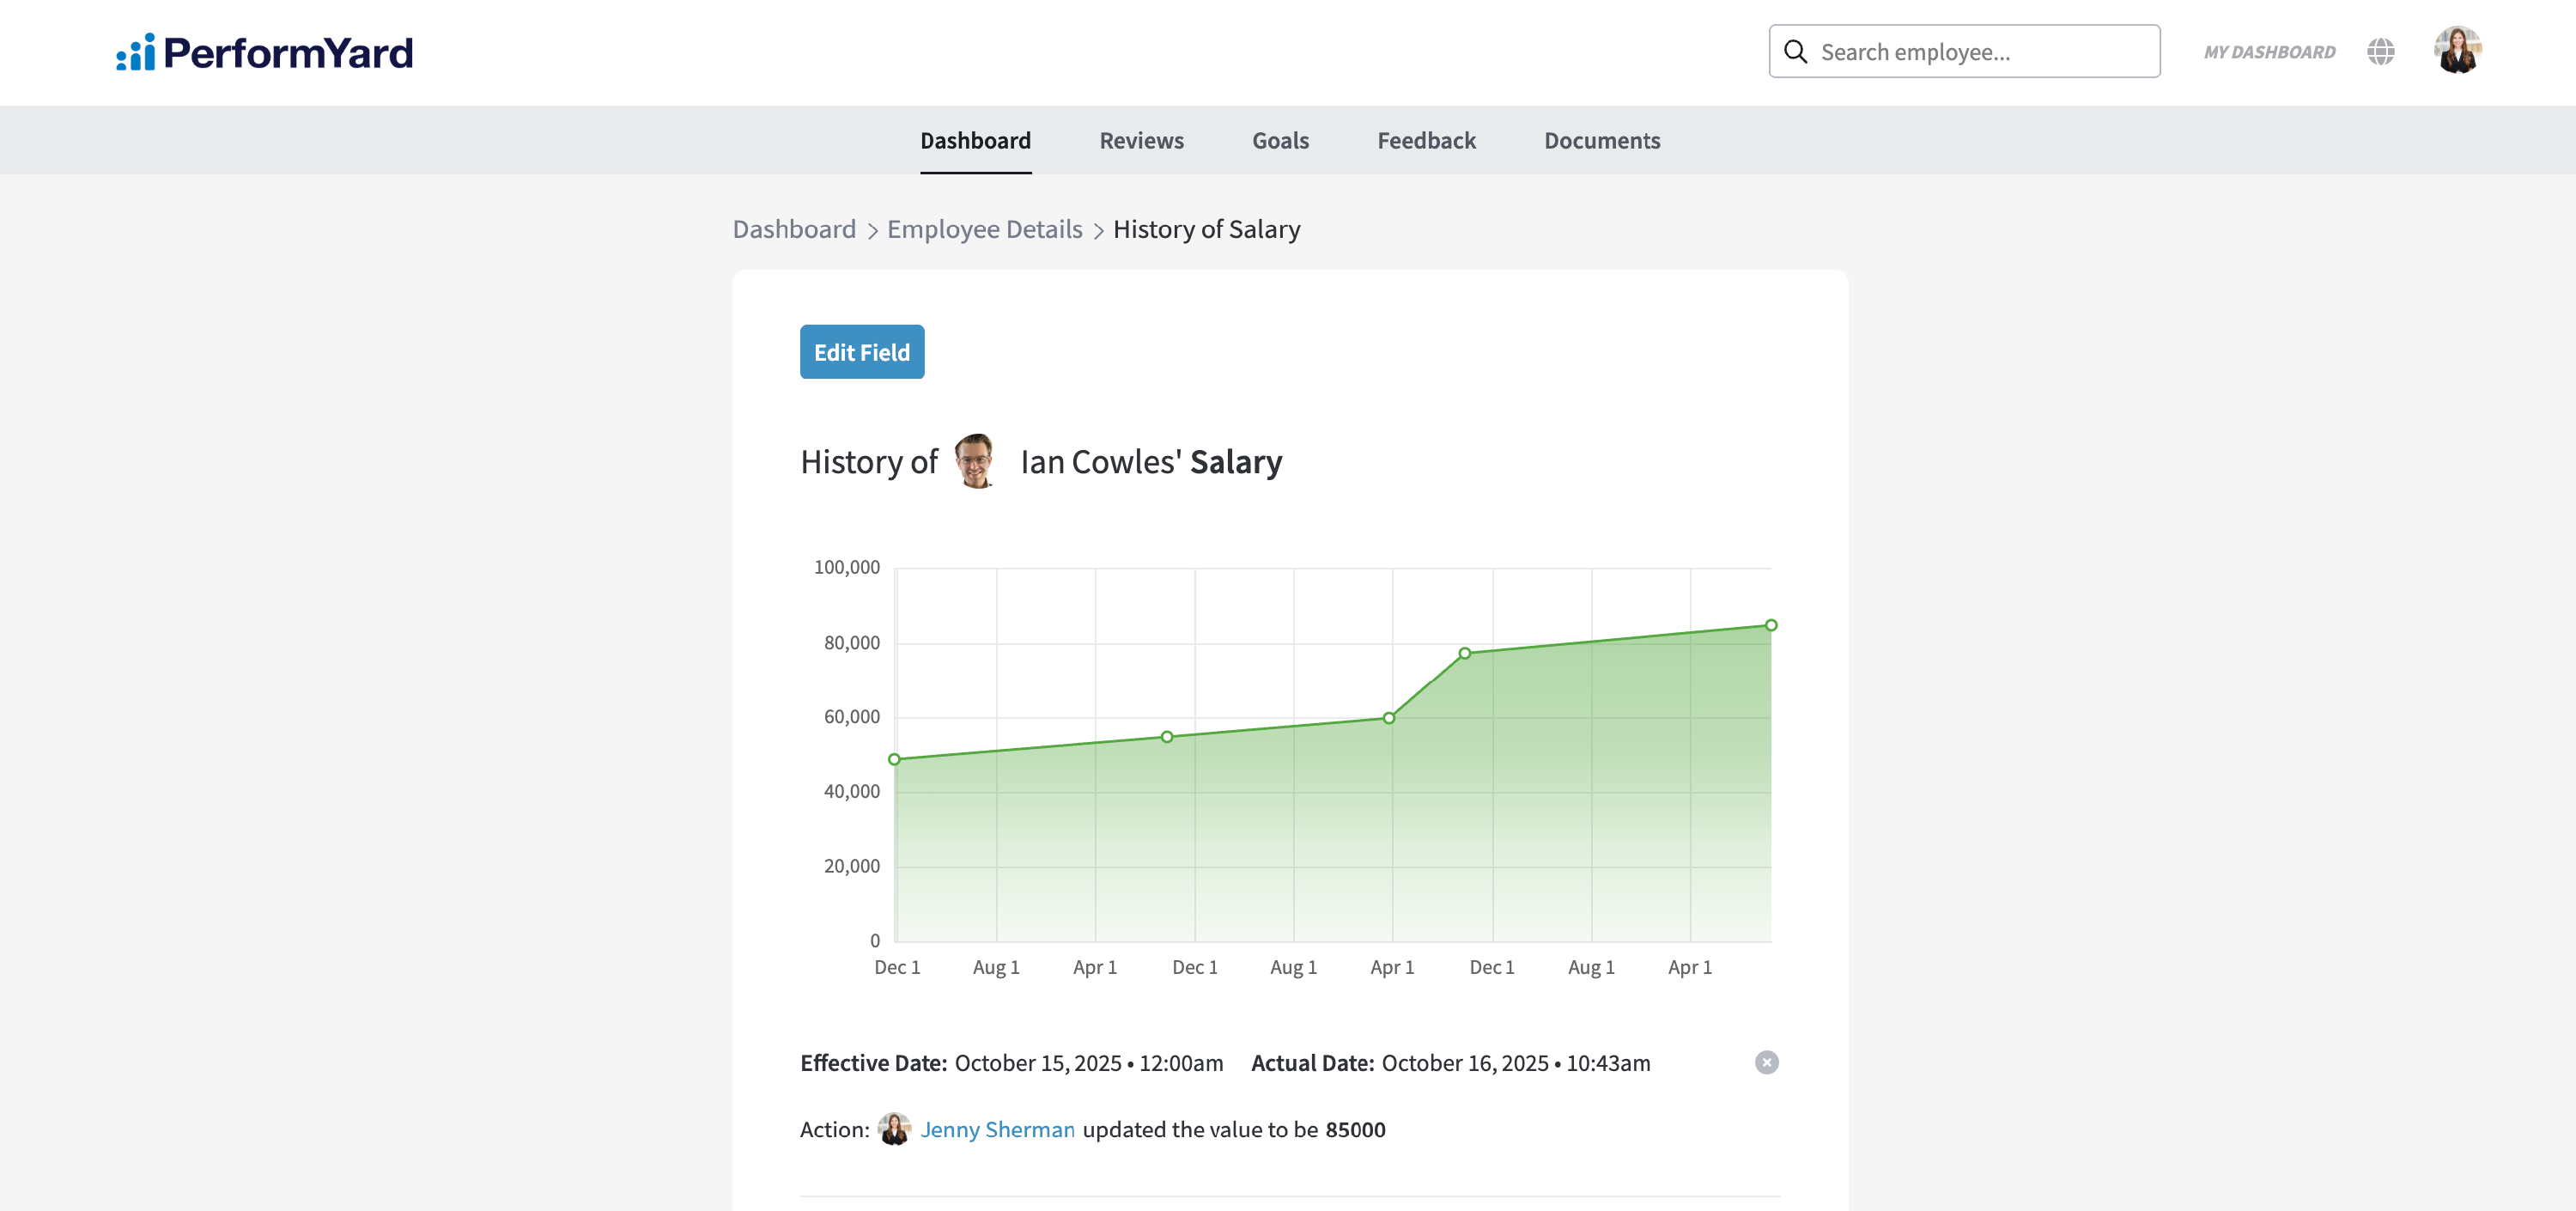The width and height of the screenshot is (2576, 1211).
Task: Click the first chart data point
Action: point(894,759)
